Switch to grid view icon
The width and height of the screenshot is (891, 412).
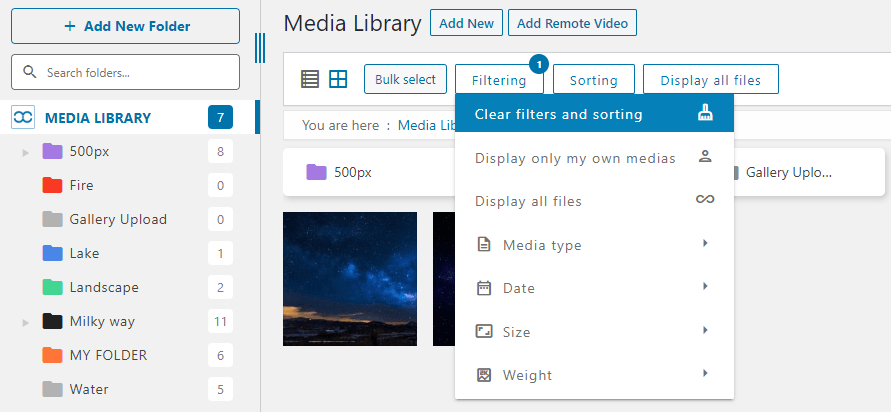coord(338,79)
